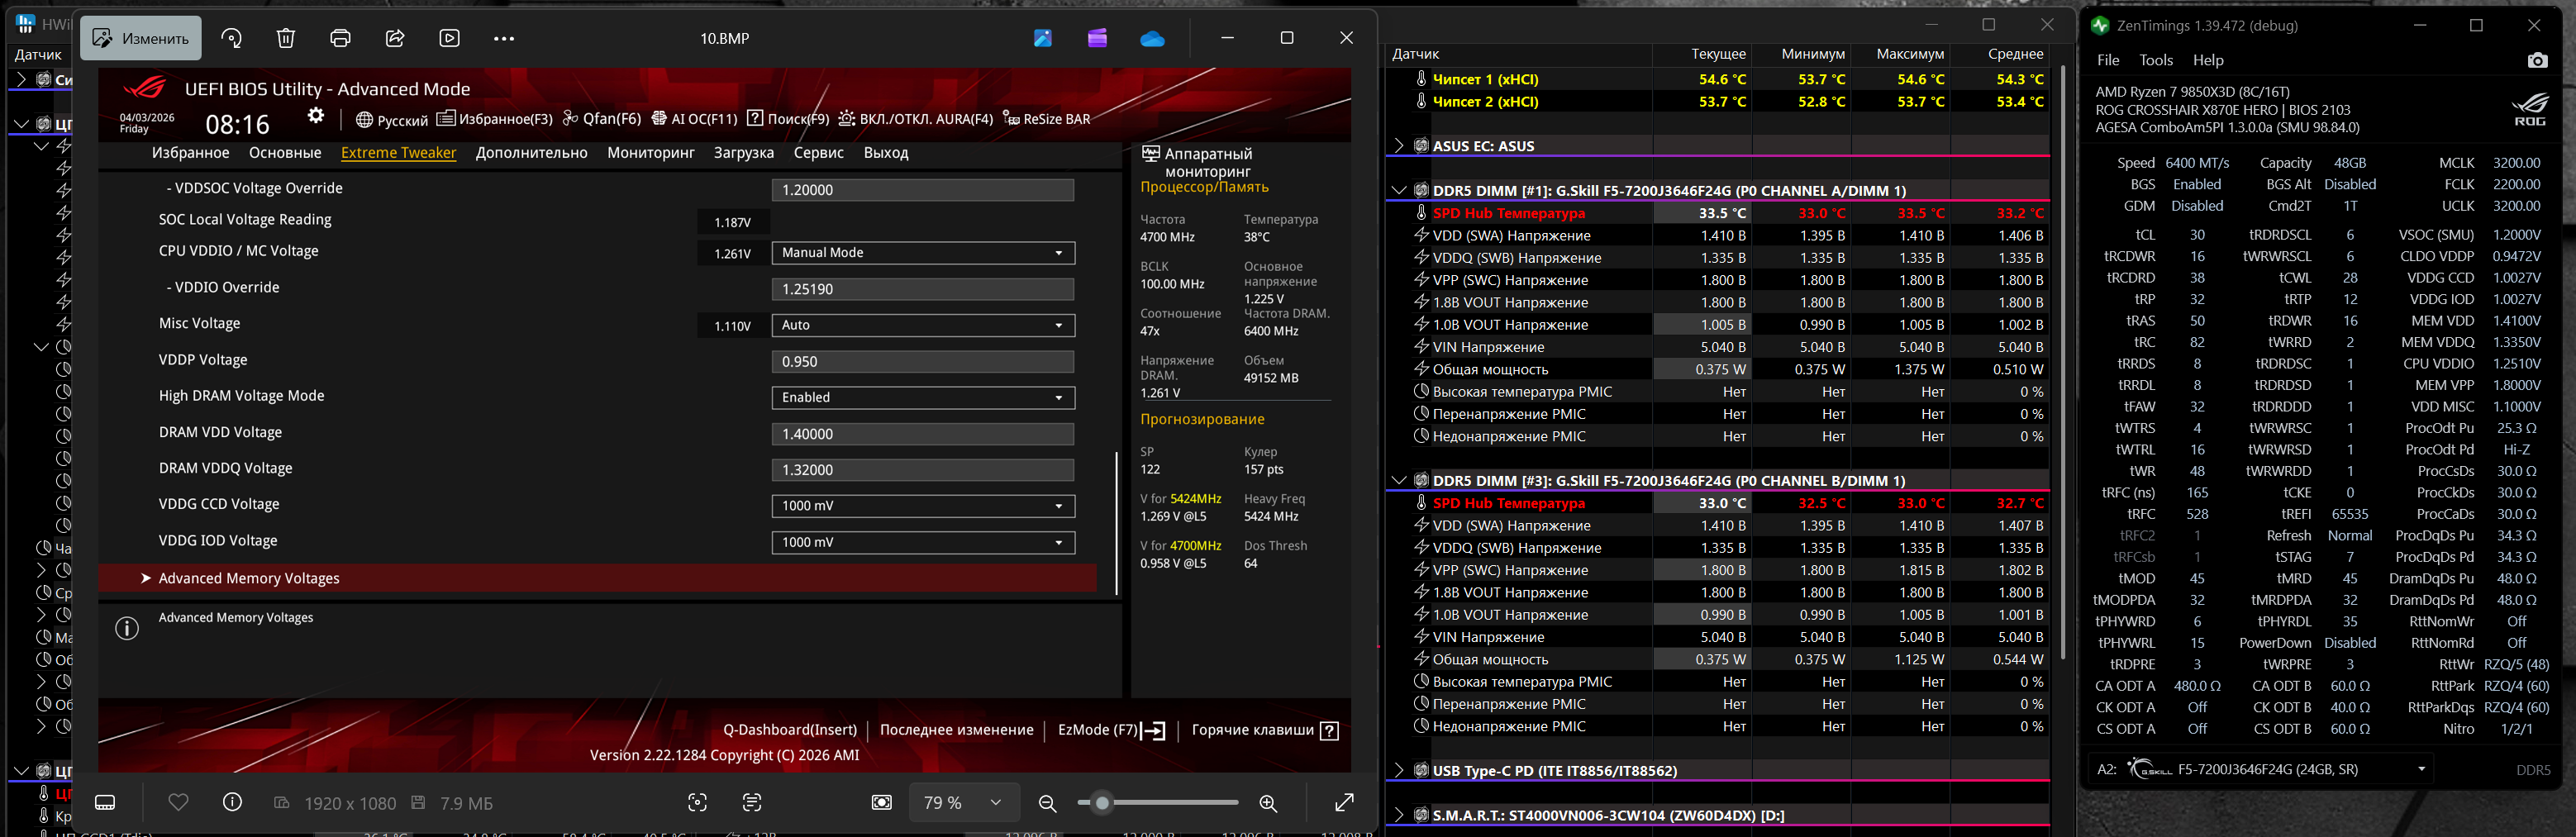Click the scan text icon in Photos
This screenshot has height=837, width=2576.
752,802
